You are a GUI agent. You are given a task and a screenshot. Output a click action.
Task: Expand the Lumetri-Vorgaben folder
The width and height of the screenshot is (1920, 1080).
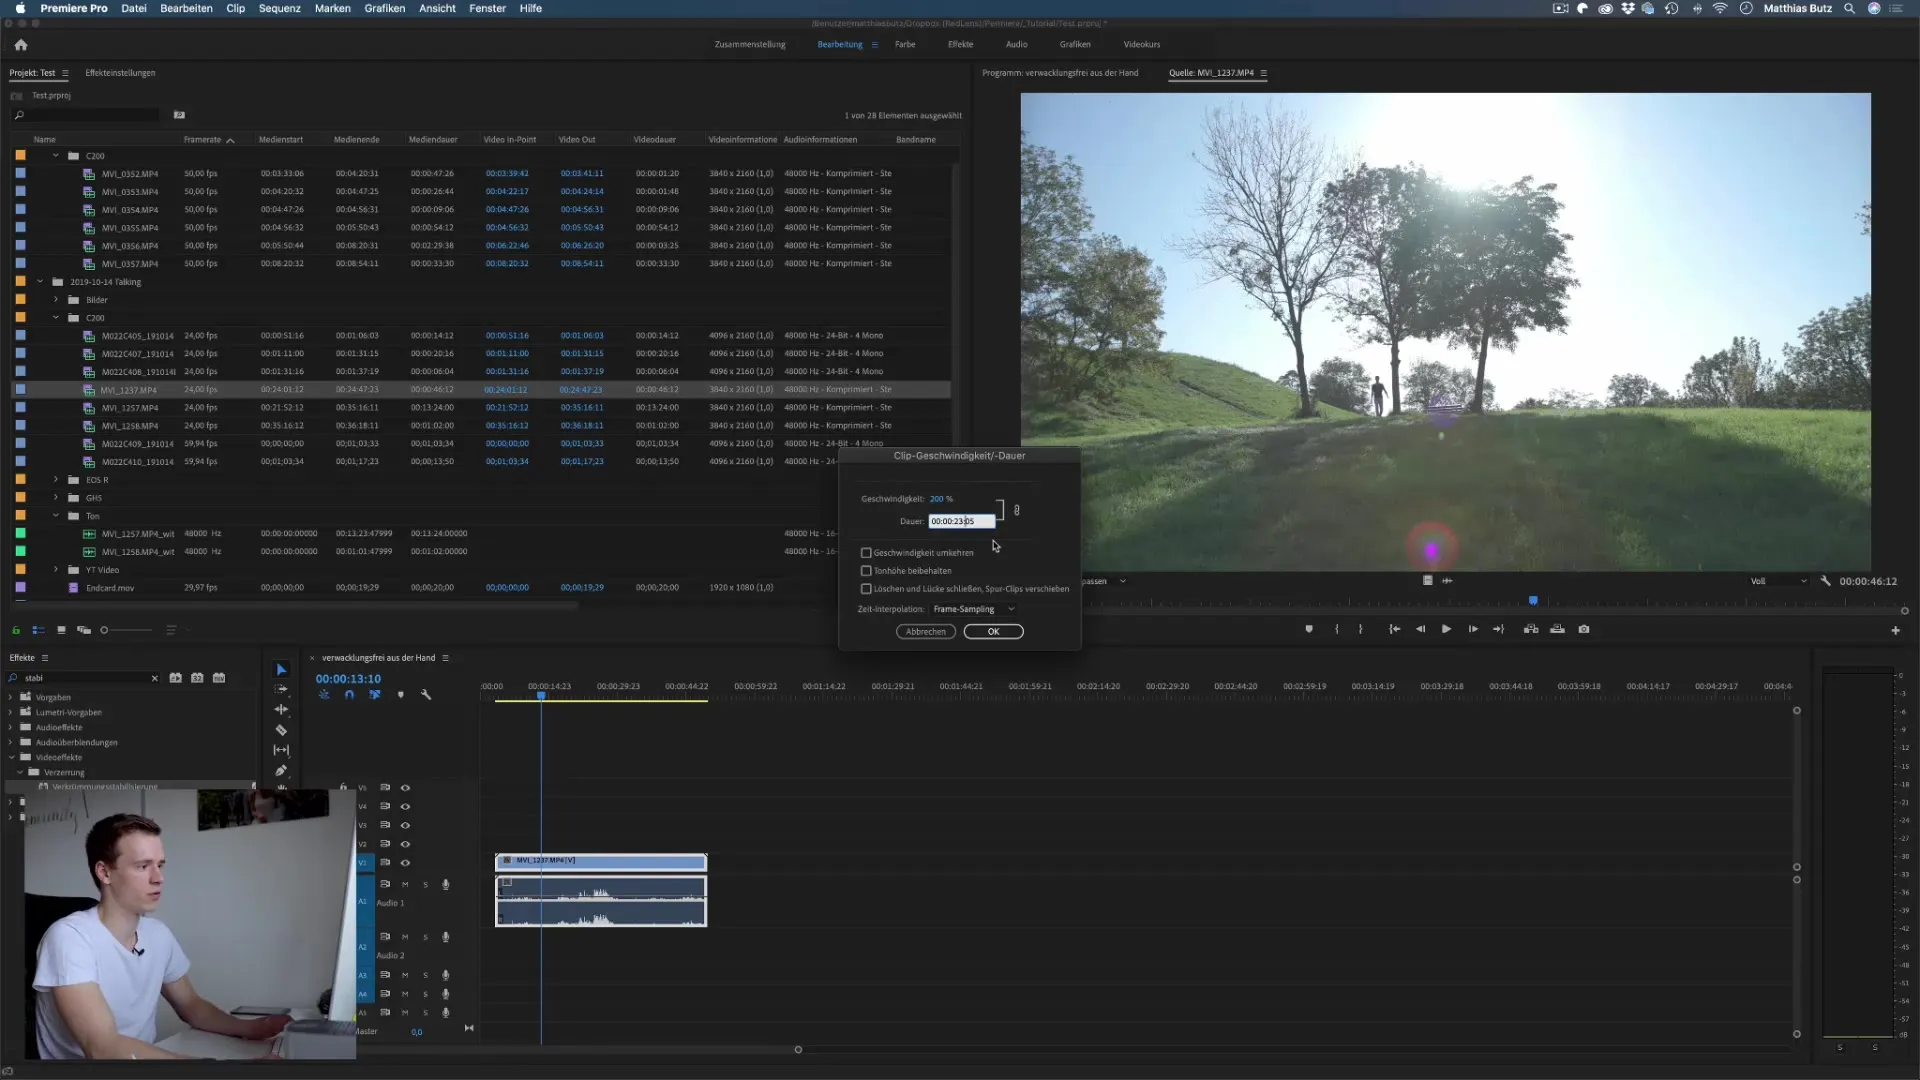[11, 713]
